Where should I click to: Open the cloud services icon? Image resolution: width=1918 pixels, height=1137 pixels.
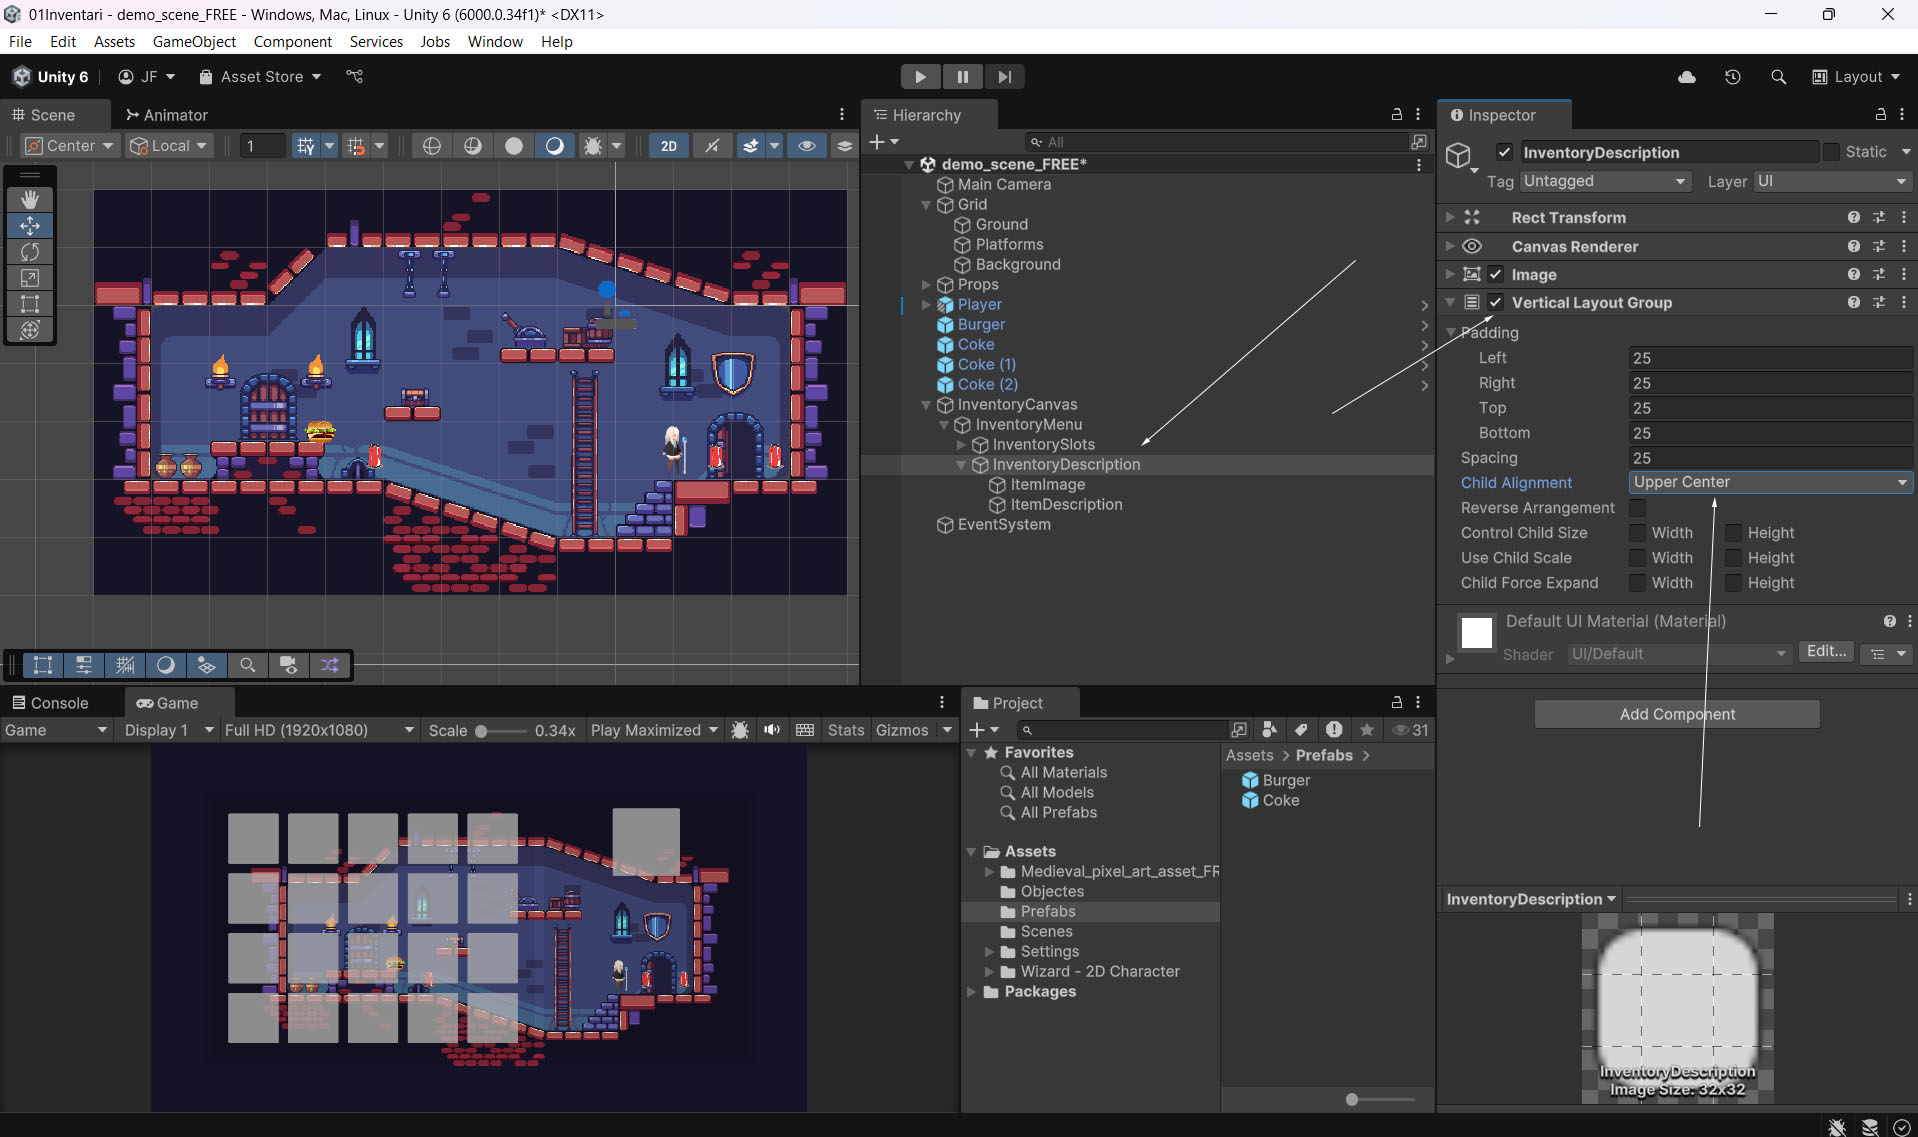1686,77
